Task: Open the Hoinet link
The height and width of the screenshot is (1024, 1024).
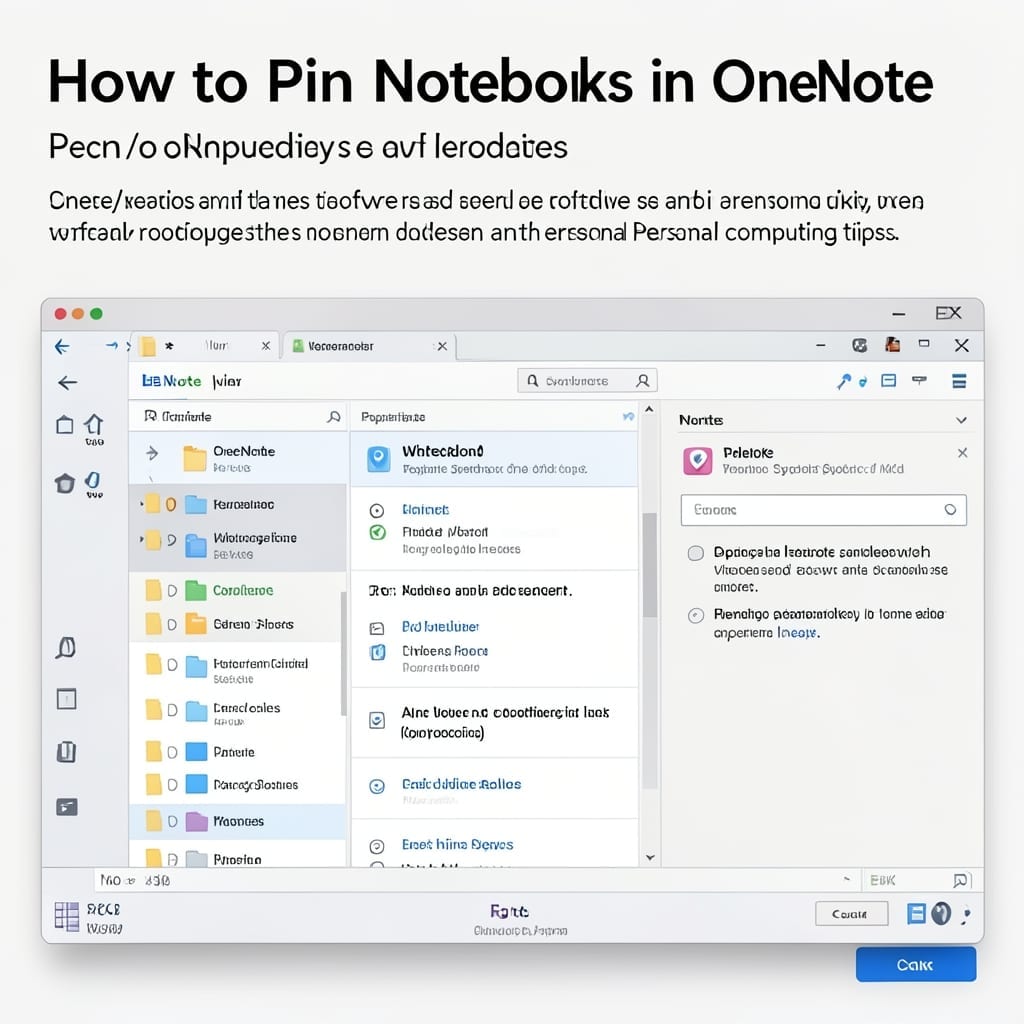Action: point(425,510)
